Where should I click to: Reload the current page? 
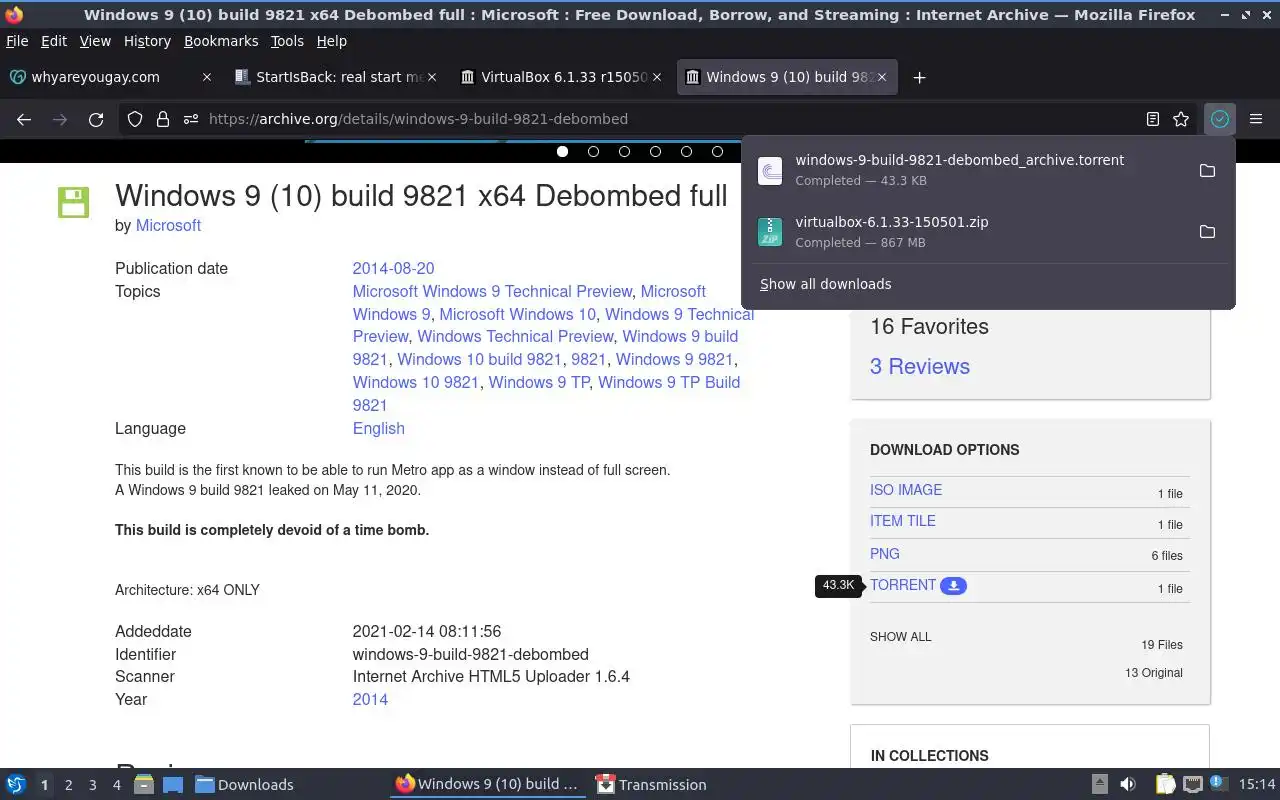96,119
